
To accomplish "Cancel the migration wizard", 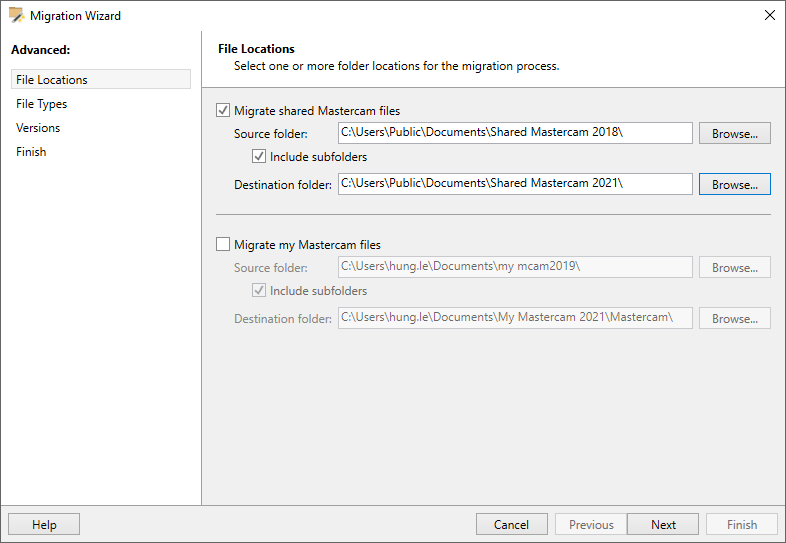I will [511, 524].
